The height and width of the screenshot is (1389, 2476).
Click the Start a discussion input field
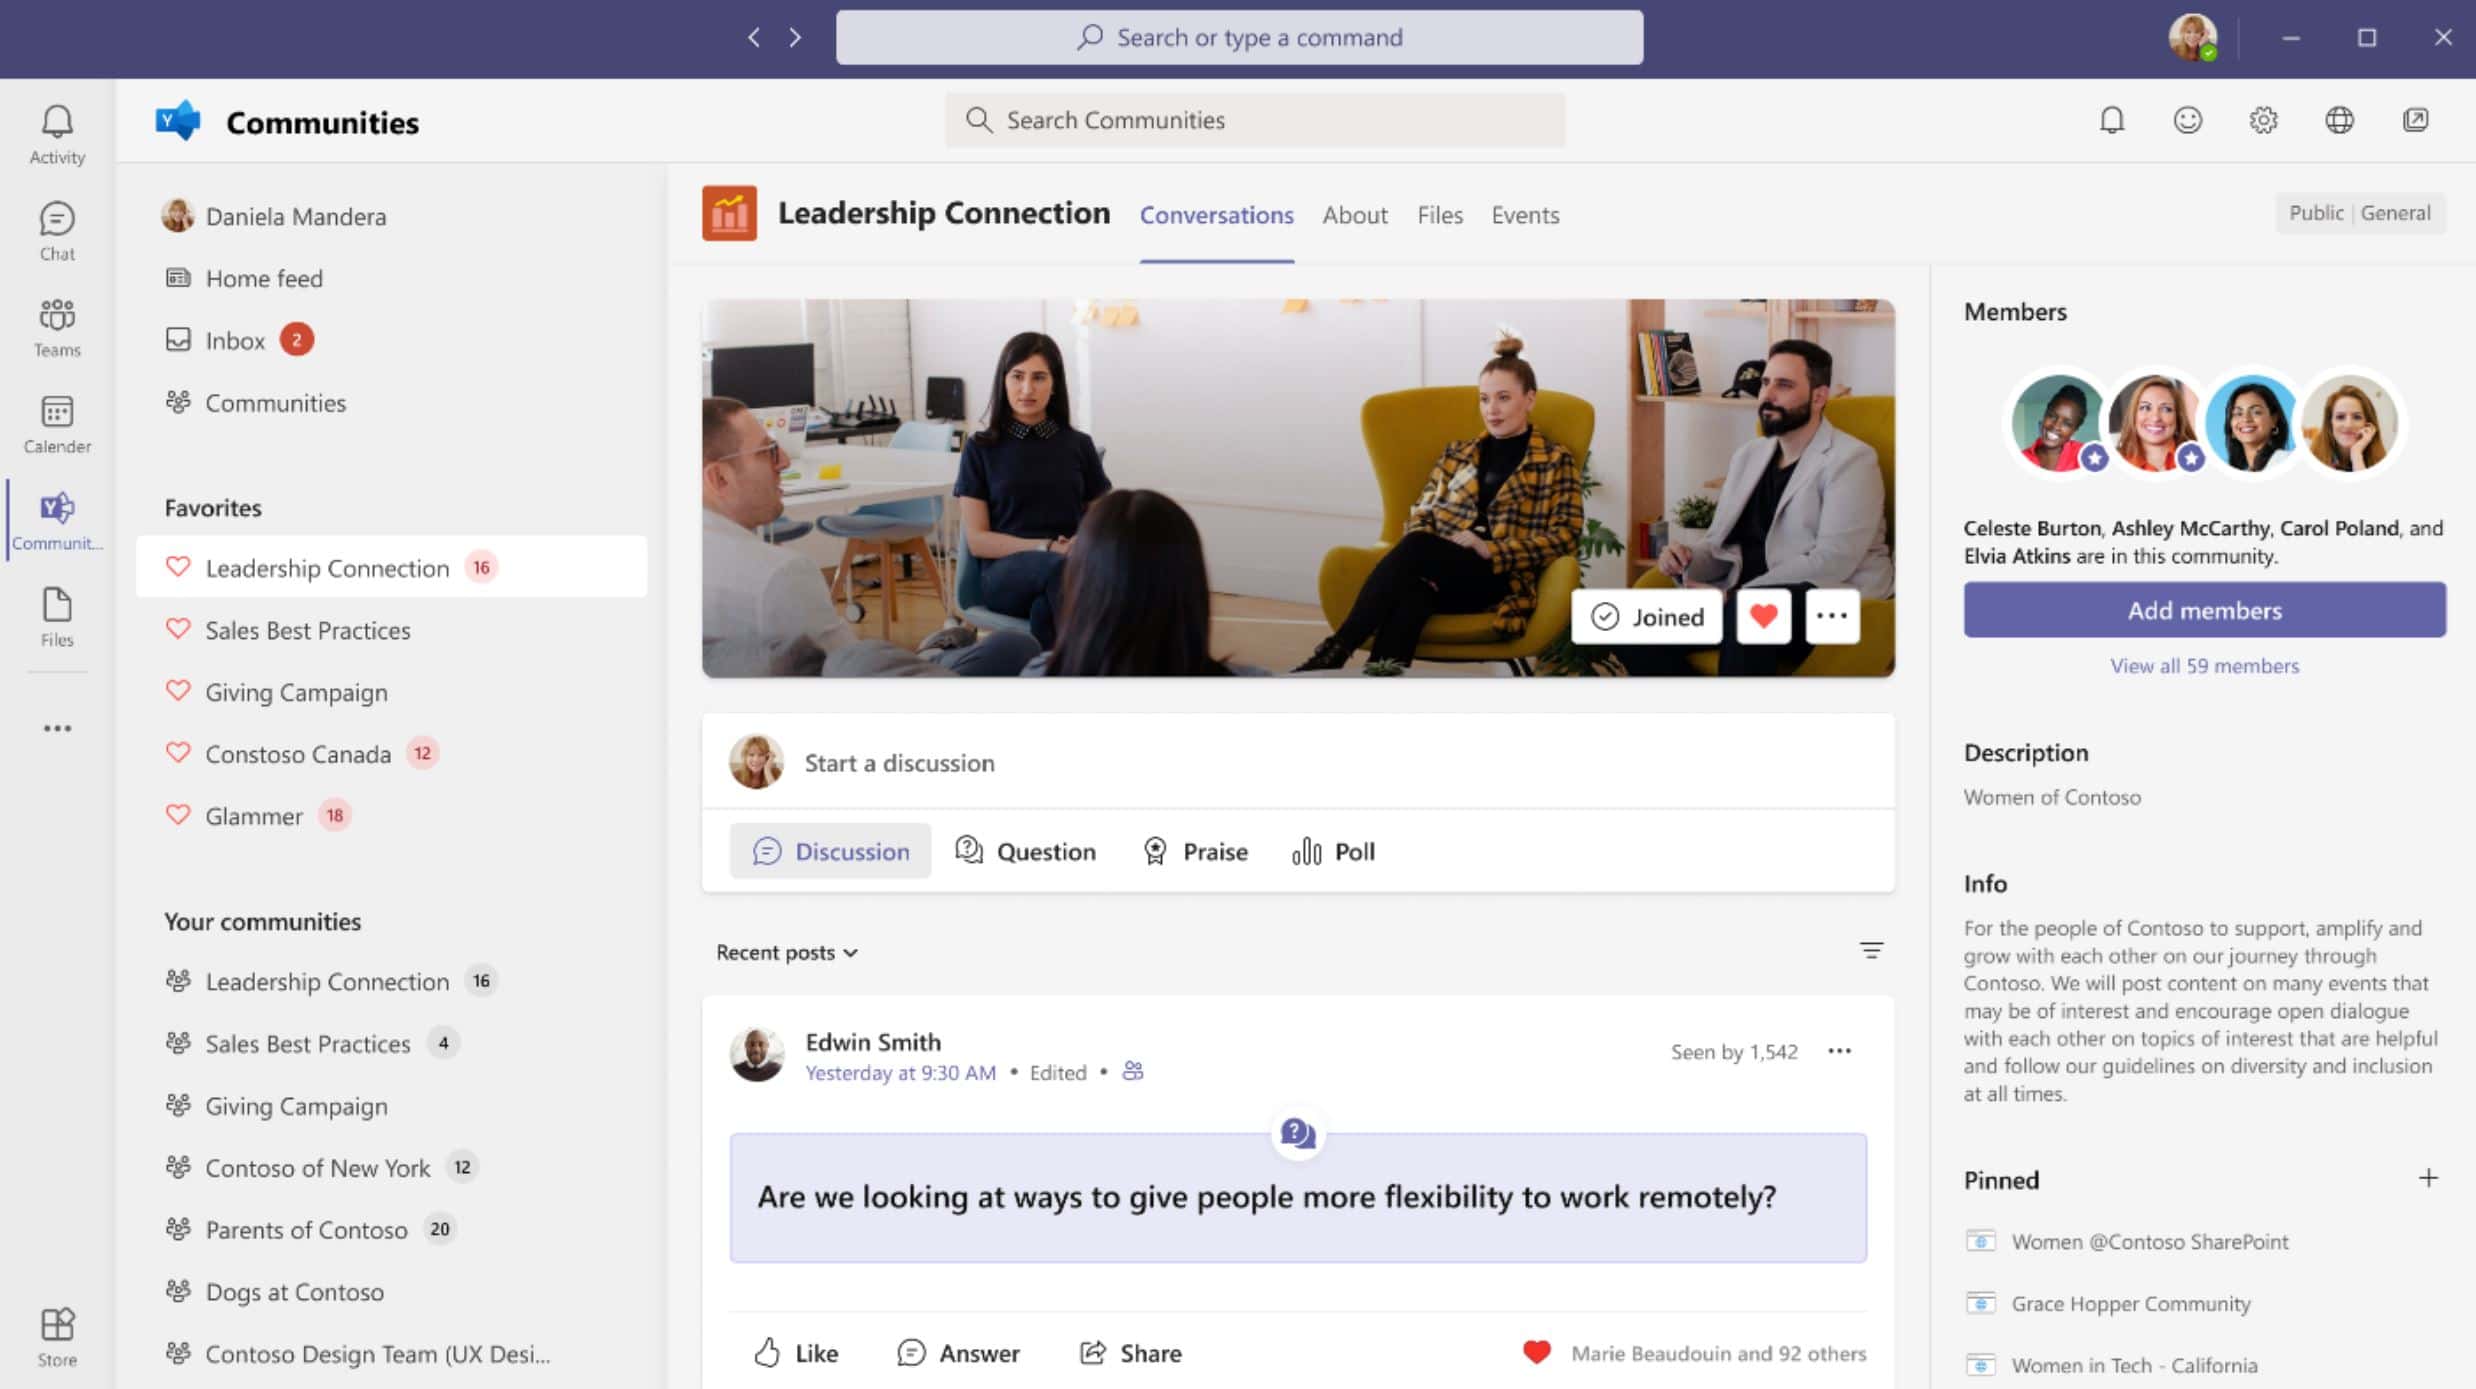898,762
